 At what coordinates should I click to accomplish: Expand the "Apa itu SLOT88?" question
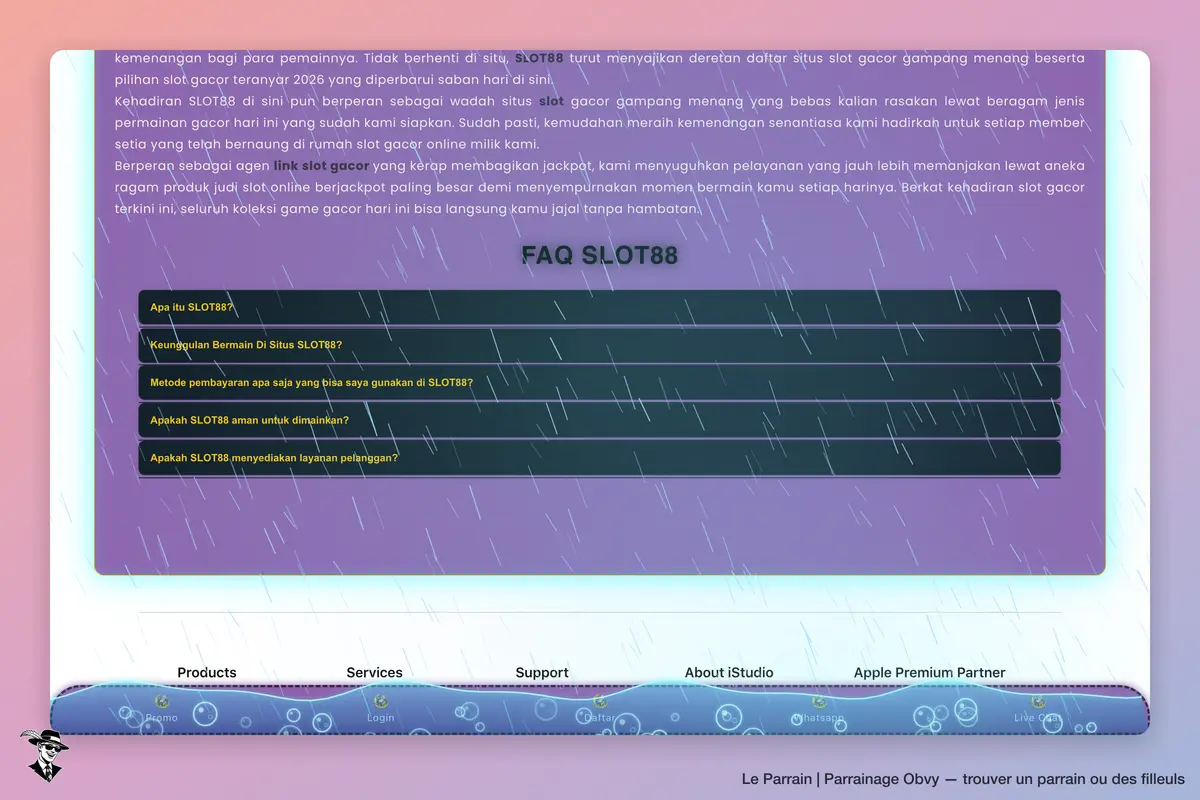599,307
